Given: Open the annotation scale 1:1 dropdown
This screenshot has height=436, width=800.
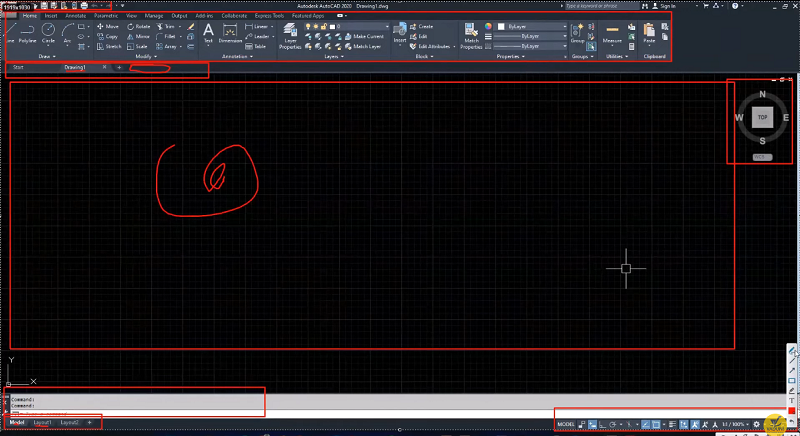Looking at the screenshot, I should 735,424.
